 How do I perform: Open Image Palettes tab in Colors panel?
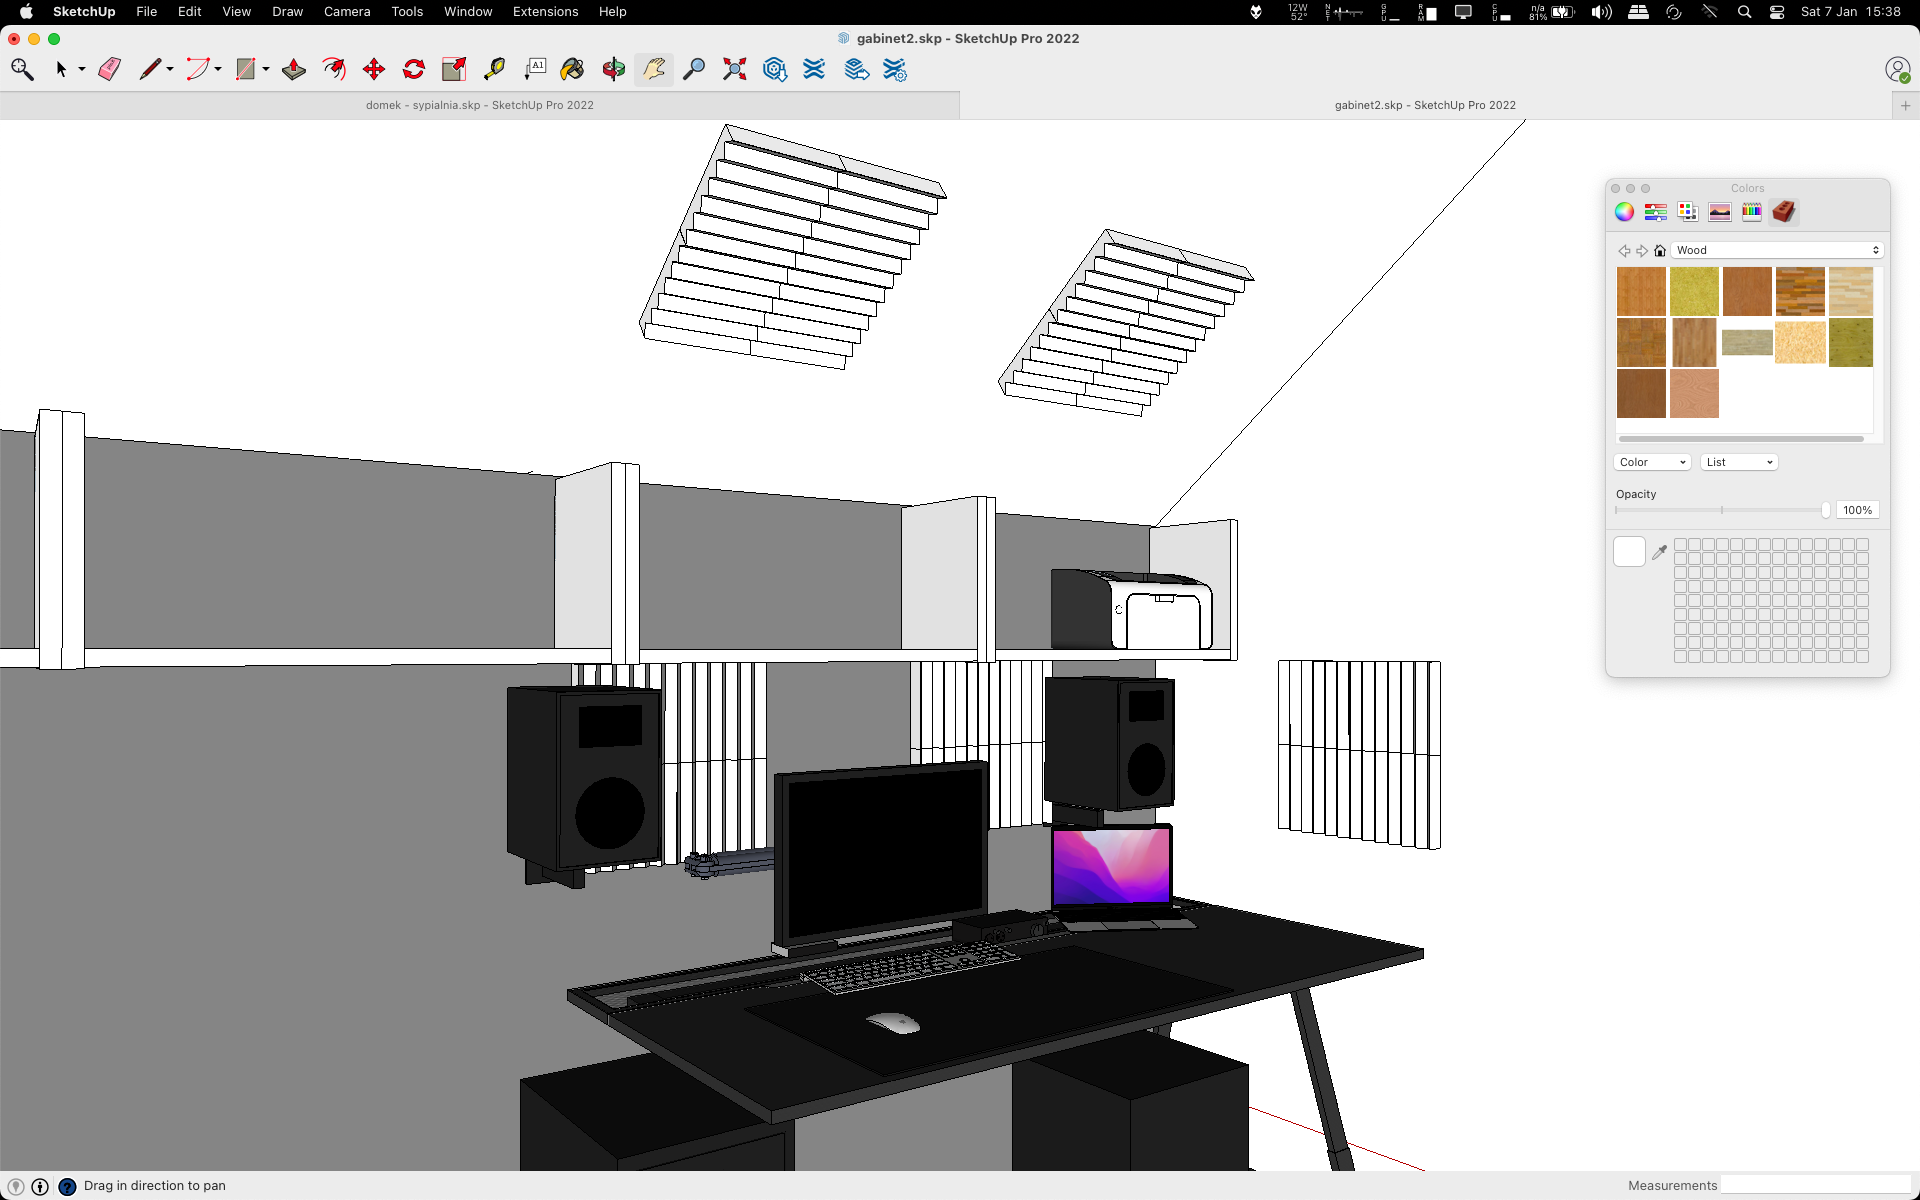pos(1720,211)
